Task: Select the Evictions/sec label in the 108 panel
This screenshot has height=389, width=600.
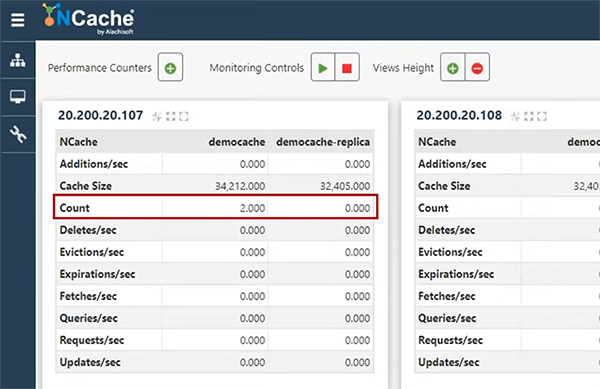Action: 450,252
